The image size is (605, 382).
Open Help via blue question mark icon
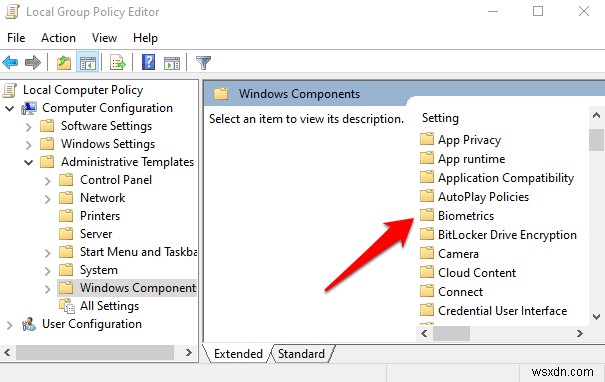149,62
